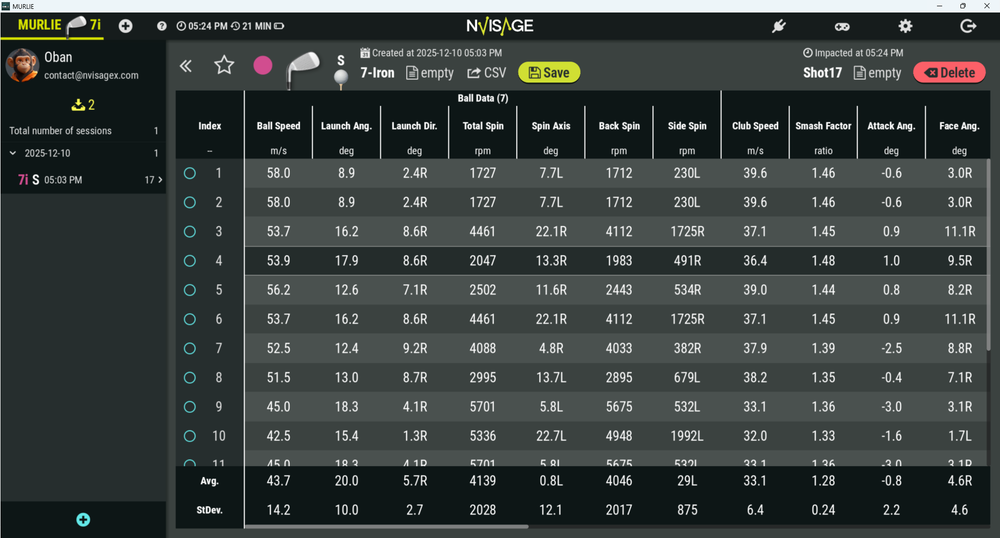Click the horizontal scrollbar below the table
The width and height of the screenshot is (1000, 538).
pyautogui.click(x=386, y=527)
